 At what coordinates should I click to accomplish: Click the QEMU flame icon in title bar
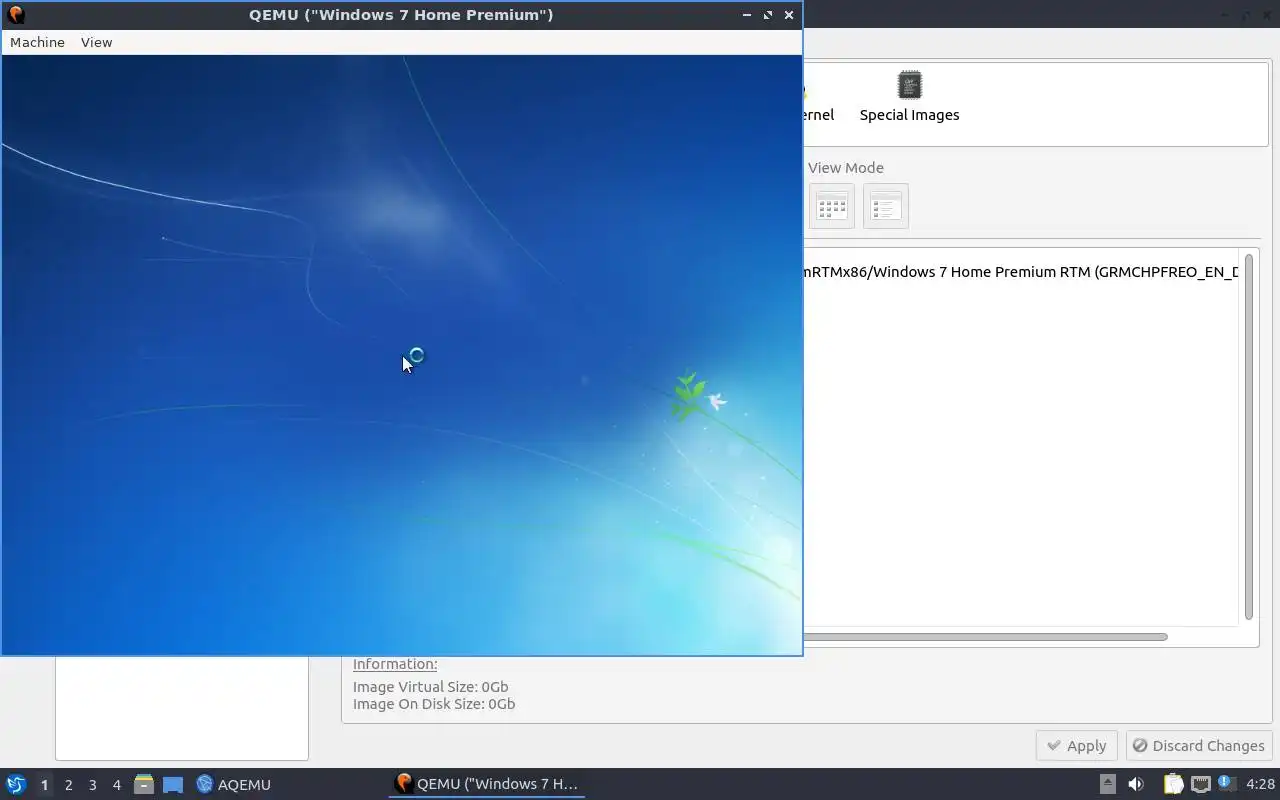point(15,14)
